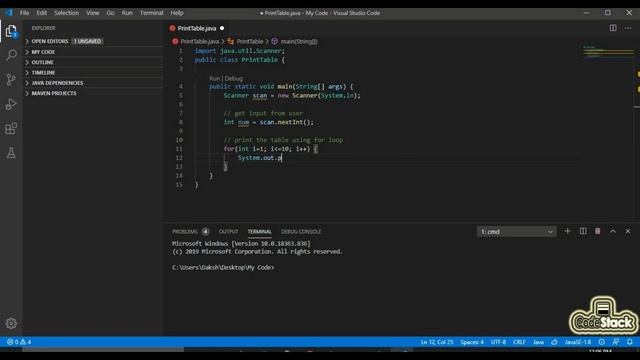This screenshot has width=640, height=360.
Task: Click CRLF line ending selector
Action: (519, 342)
